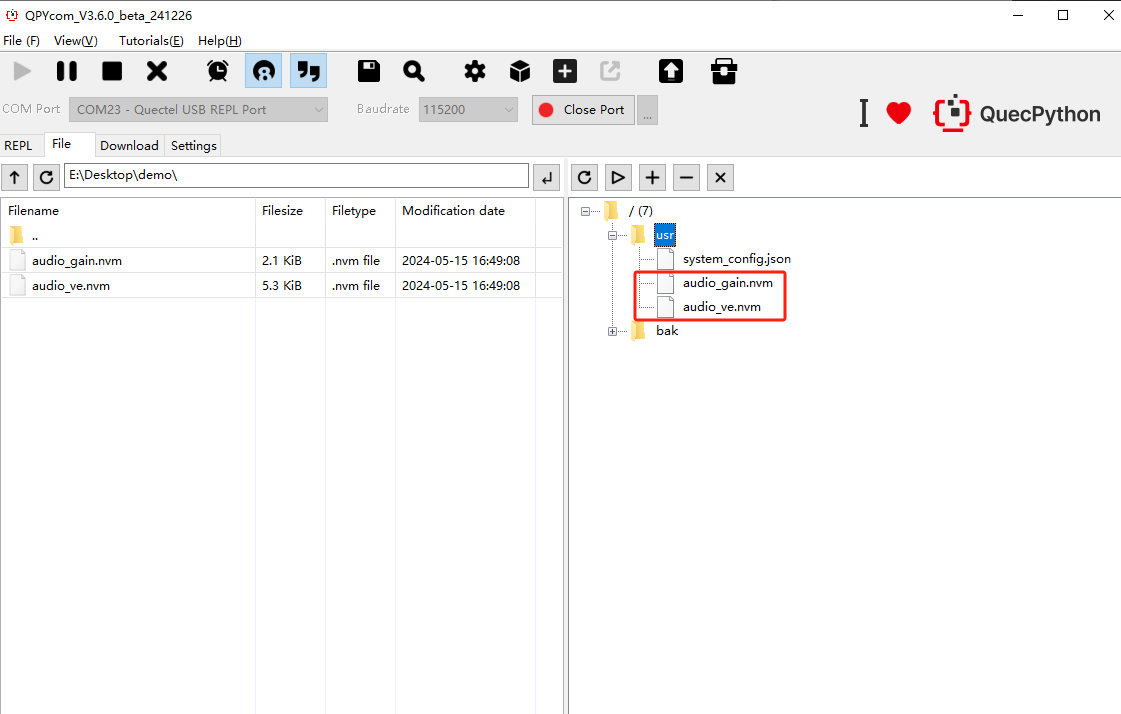Click the magnifier search icon
The width and height of the screenshot is (1121, 714).
(x=414, y=71)
